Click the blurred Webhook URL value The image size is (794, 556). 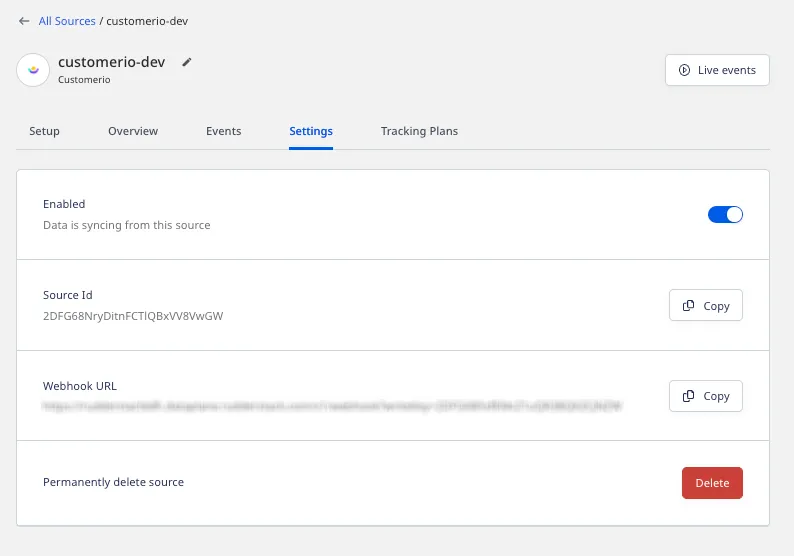(x=332, y=406)
